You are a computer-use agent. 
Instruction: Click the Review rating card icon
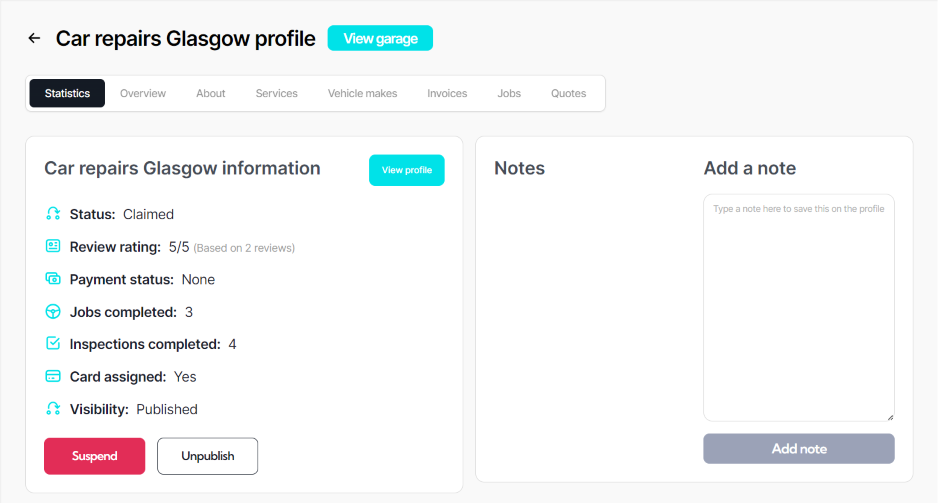click(x=53, y=246)
